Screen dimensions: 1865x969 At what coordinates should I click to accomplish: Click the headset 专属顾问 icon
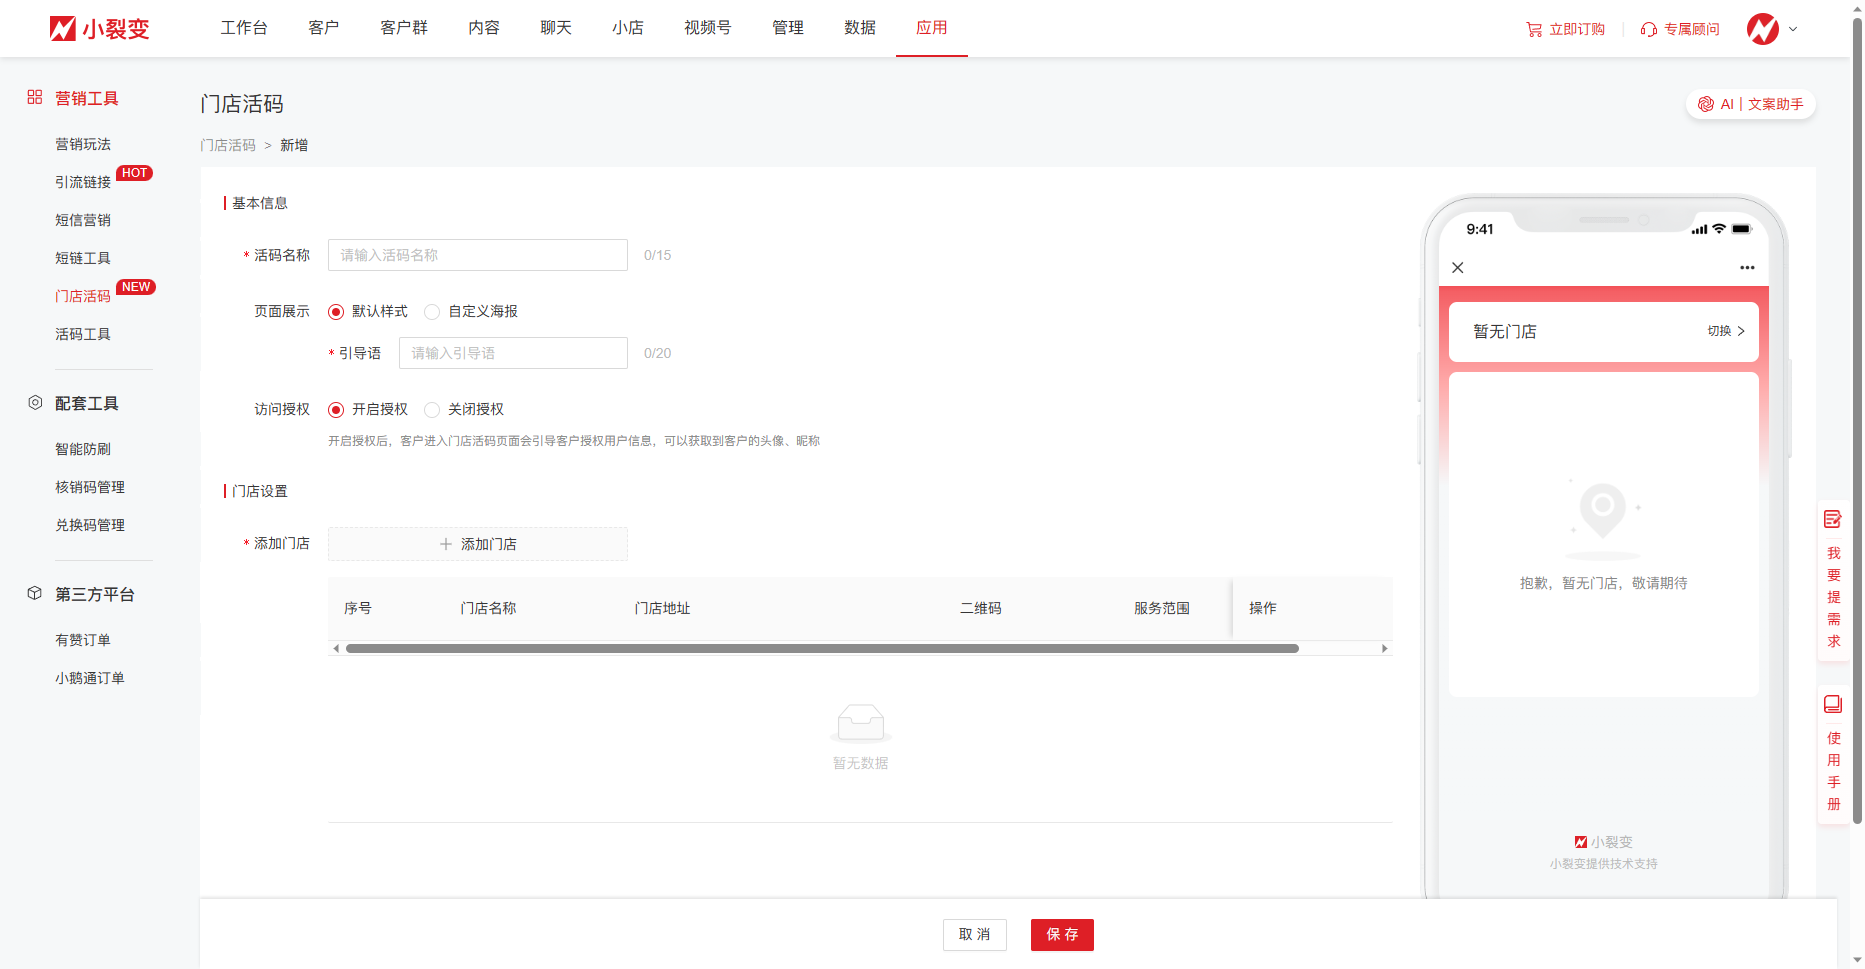(x=1649, y=30)
